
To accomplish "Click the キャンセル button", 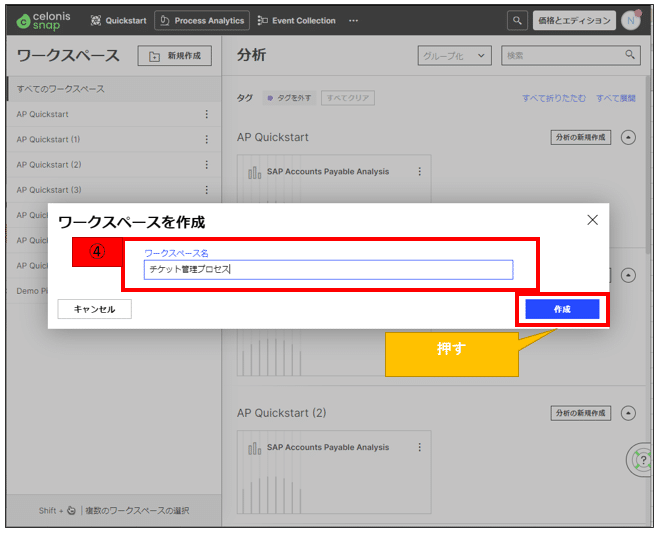I will click(x=95, y=309).
